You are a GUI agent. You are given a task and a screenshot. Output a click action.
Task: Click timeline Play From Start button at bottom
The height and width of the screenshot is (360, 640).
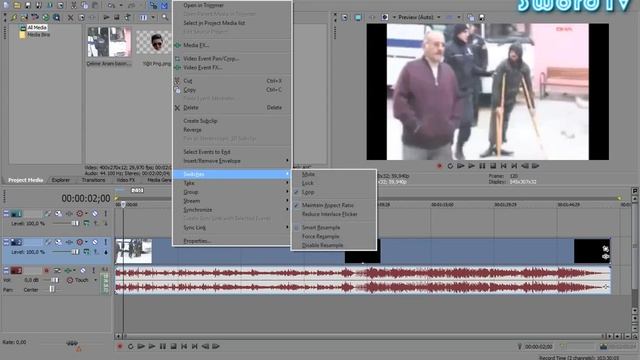141,347
